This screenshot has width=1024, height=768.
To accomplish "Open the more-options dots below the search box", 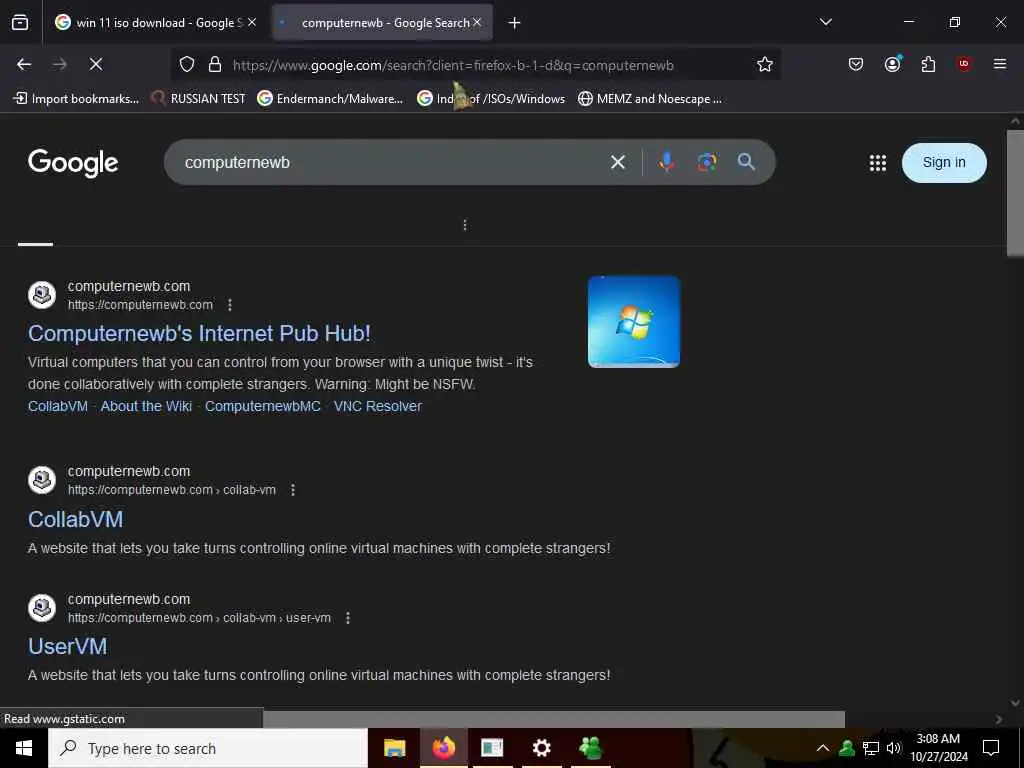I will 465,225.
